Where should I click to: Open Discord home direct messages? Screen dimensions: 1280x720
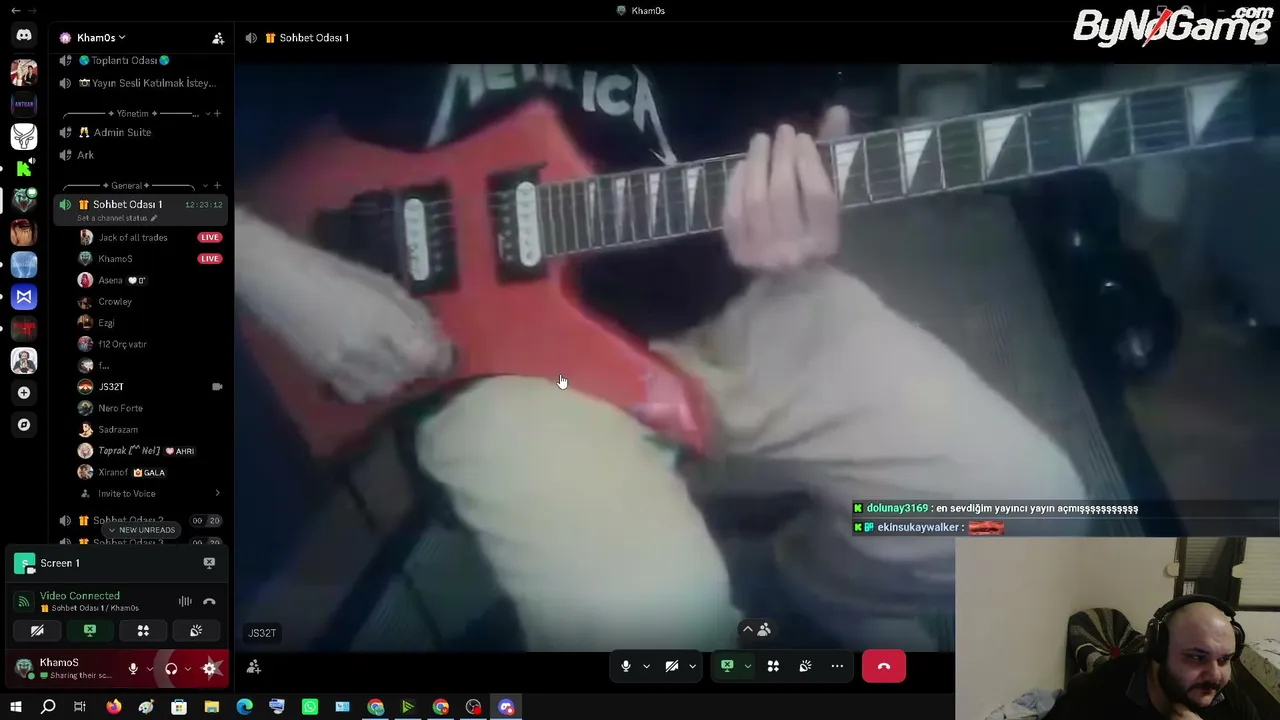pyautogui.click(x=24, y=36)
